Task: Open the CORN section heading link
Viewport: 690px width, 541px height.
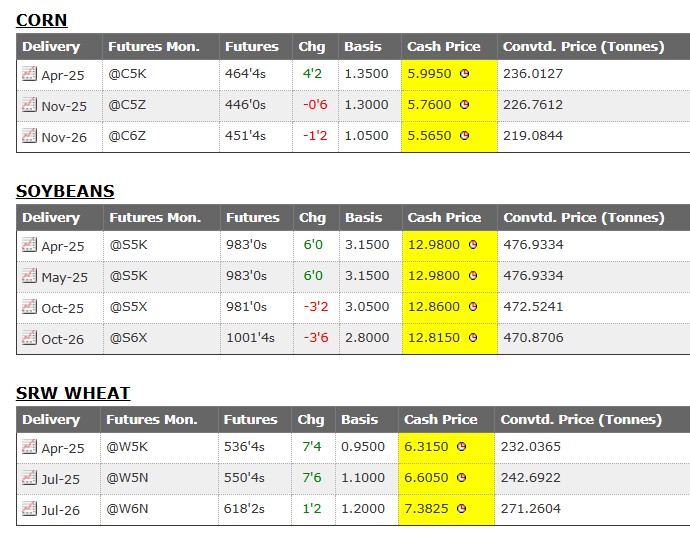Action: [x=41, y=20]
